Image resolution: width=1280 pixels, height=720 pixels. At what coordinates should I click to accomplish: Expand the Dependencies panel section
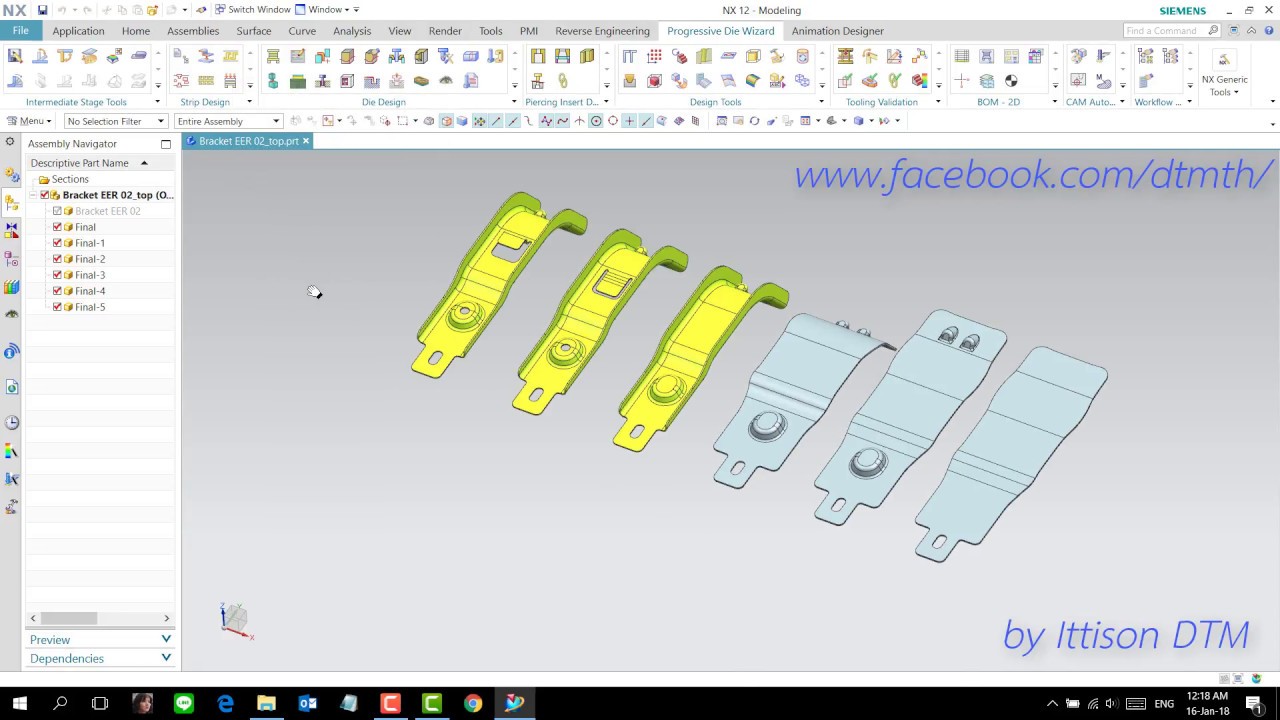click(x=100, y=658)
